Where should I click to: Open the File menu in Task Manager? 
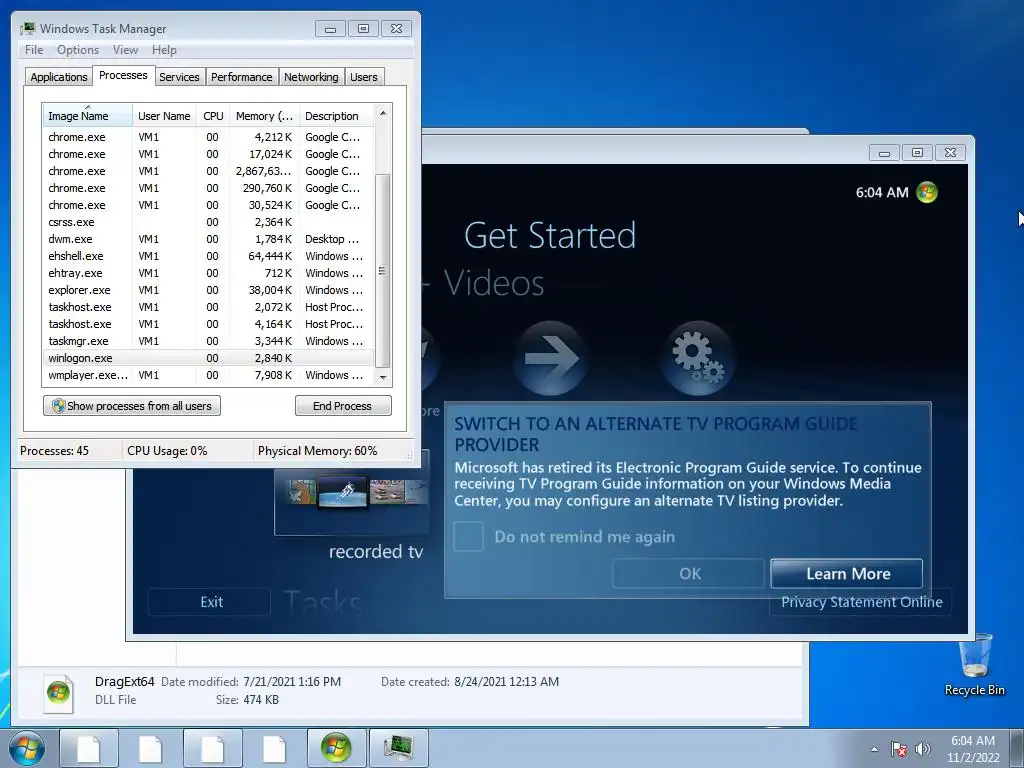click(34, 50)
